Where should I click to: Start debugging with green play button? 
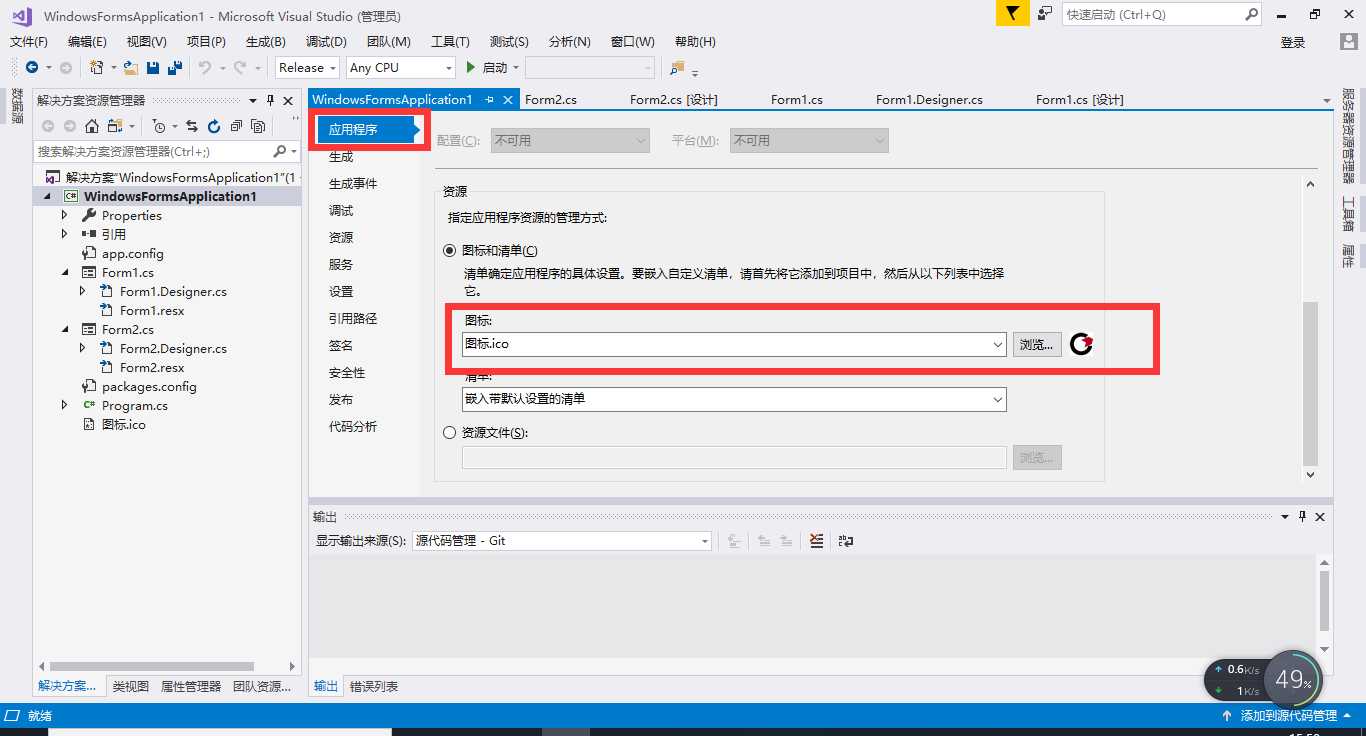472,67
